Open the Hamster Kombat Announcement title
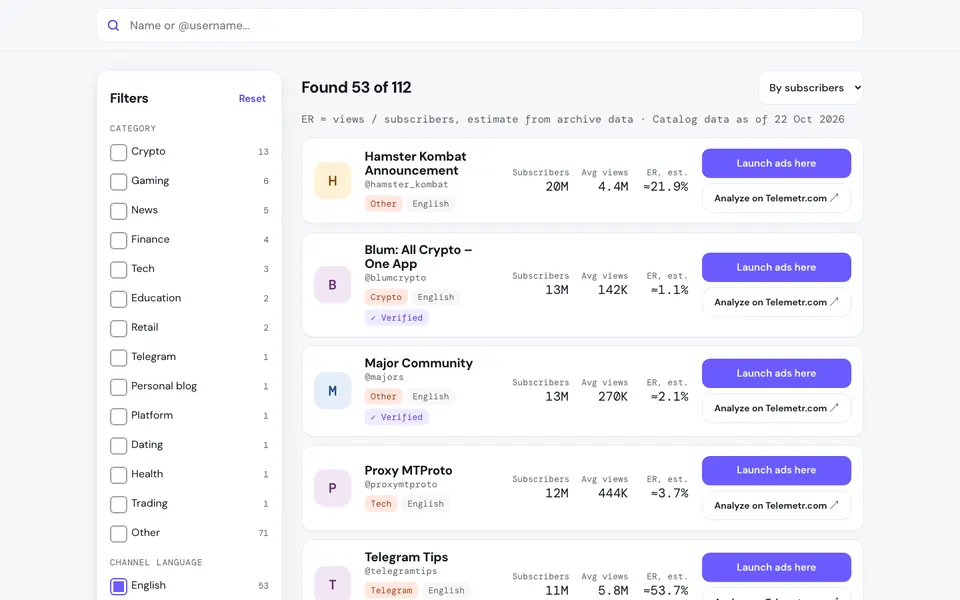Viewport: 960px width, 600px height. (x=415, y=163)
